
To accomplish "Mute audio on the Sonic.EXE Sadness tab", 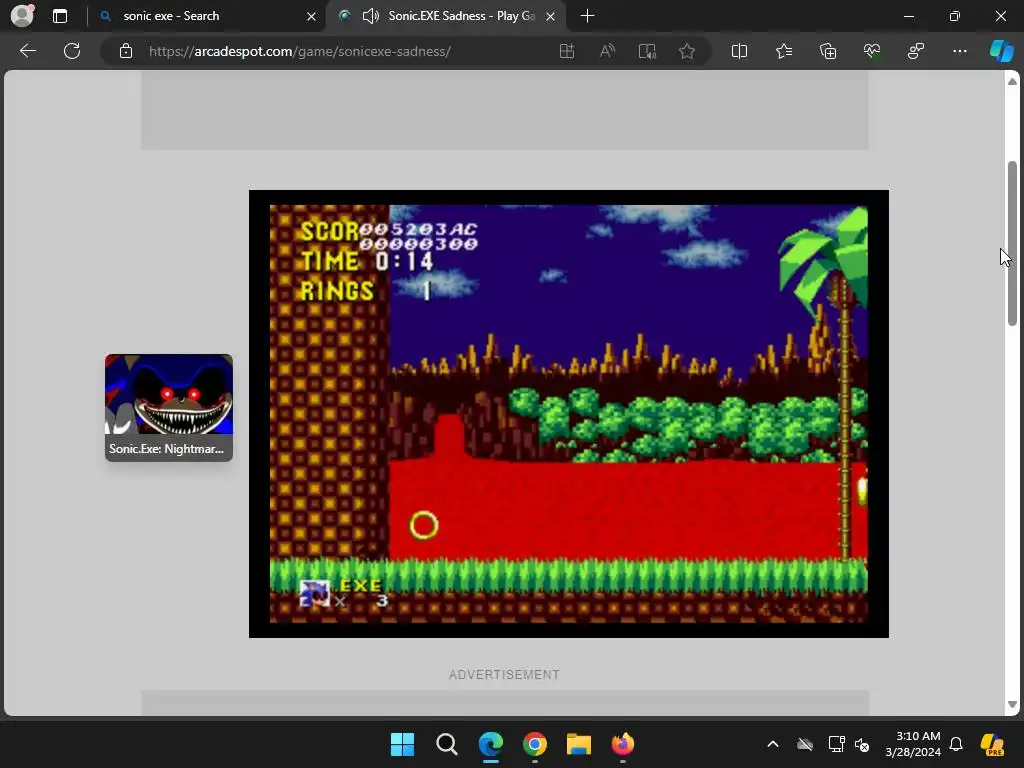I will tap(370, 16).
